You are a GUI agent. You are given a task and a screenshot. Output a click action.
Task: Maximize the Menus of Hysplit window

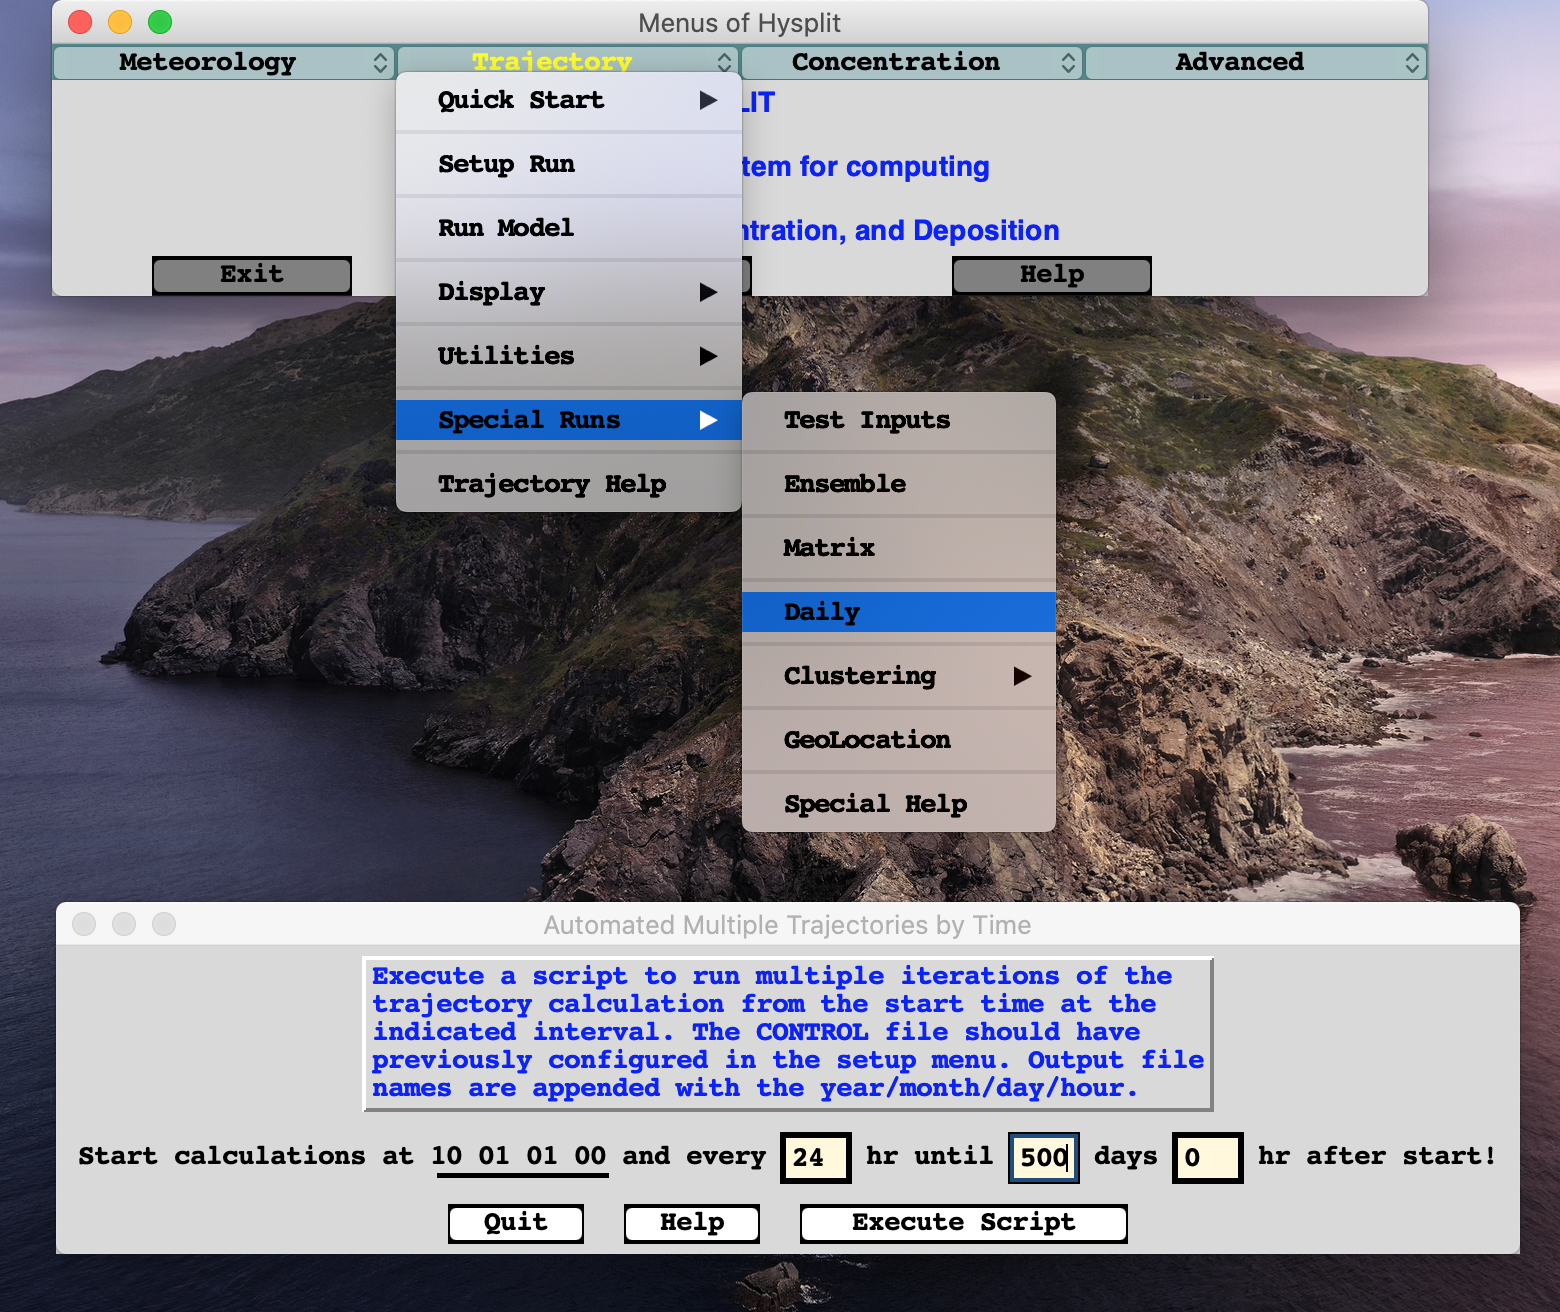tap(160, 22)
